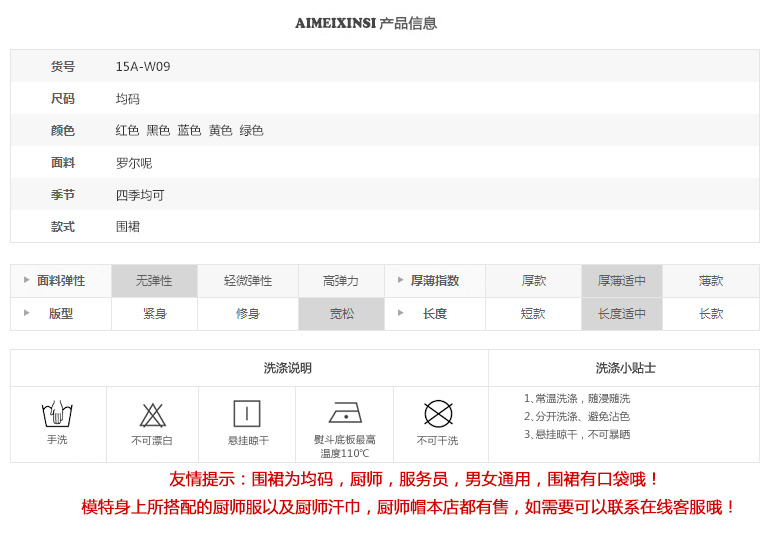Click the 尺码 label
780x543 pixels.
pos(63,99)
